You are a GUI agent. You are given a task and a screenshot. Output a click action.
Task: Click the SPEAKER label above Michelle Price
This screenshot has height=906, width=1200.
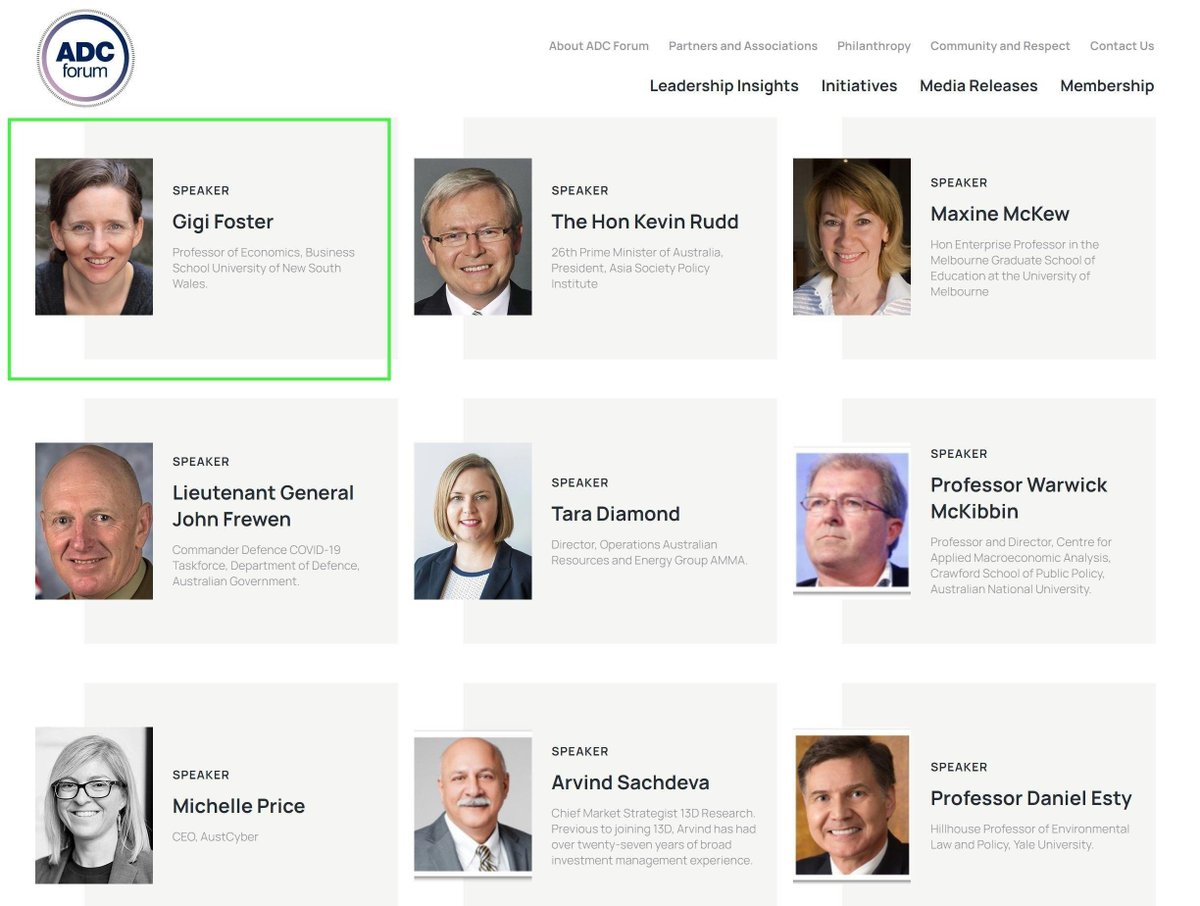pos(201,775)
